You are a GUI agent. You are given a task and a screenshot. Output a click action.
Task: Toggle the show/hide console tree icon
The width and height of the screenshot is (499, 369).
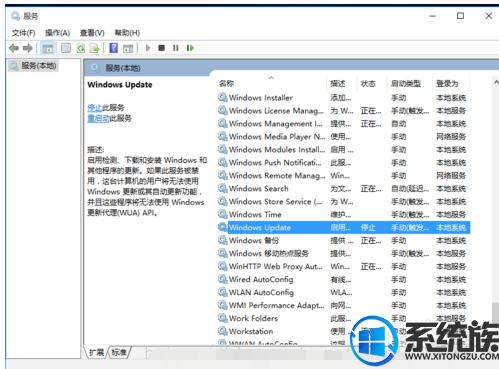pyautogui.click(x=47, y=48)
